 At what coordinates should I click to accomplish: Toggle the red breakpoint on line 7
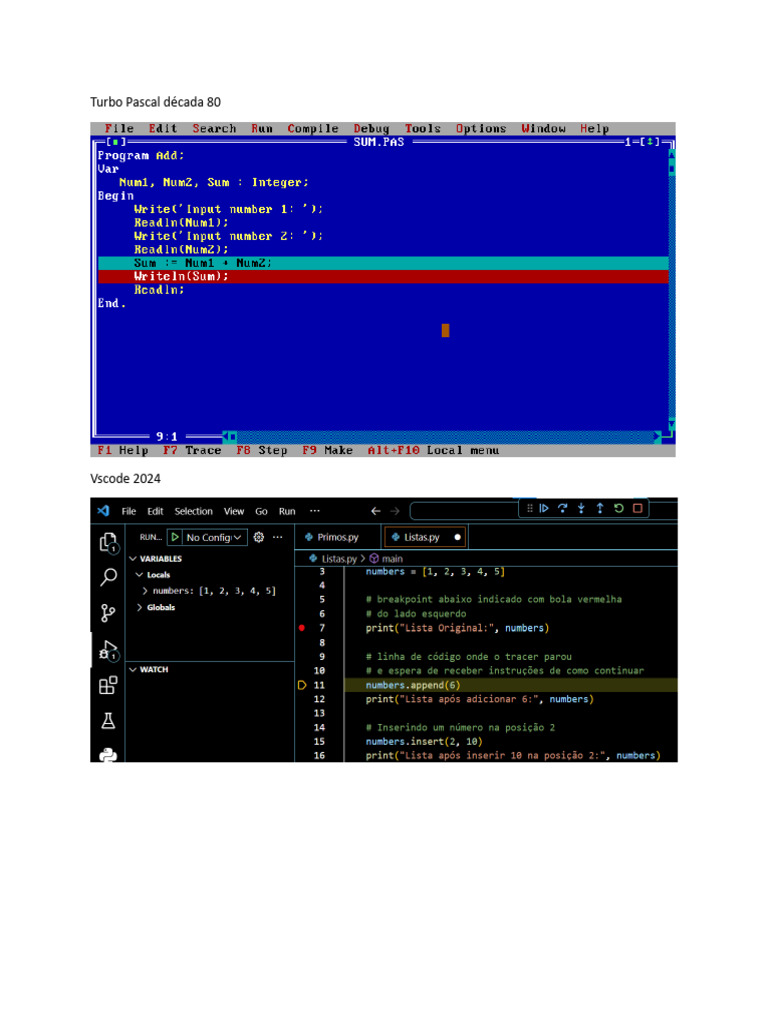tap(302, 628)
